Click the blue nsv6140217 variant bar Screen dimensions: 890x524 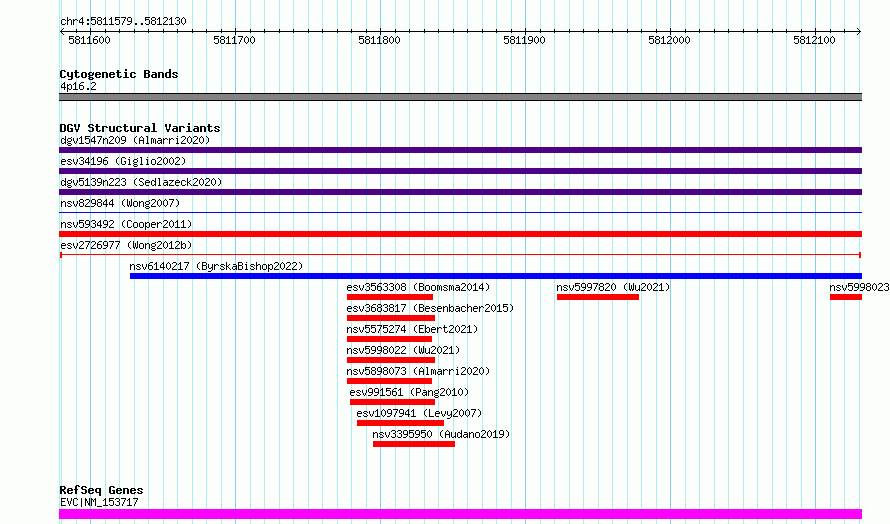pos(496,276)
